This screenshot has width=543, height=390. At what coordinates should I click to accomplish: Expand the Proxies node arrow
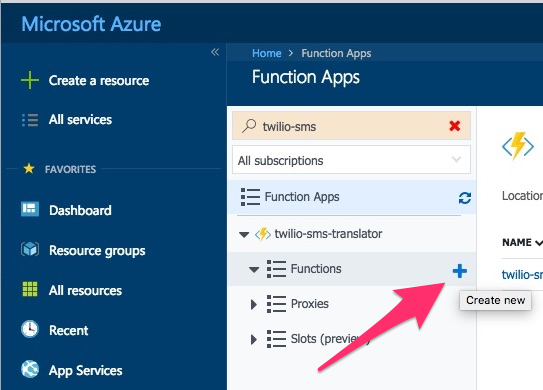point(253,304)
